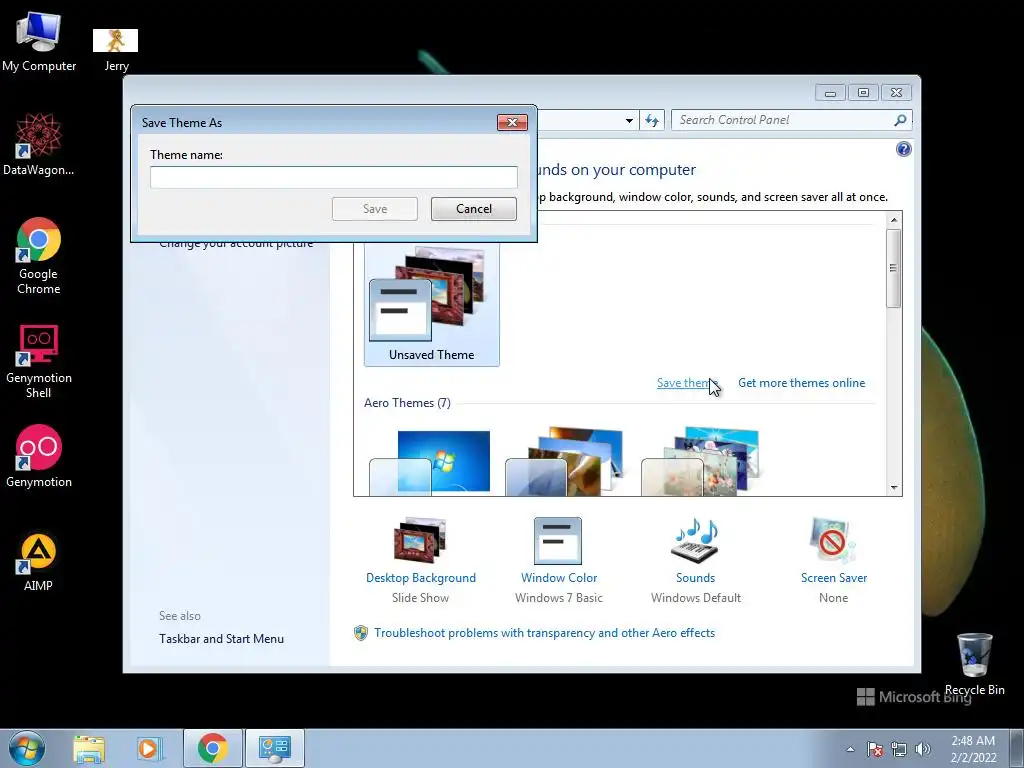Open the Sounds settings icon
This screenshot has height=768, width=1024.
[x=695, y=540]
